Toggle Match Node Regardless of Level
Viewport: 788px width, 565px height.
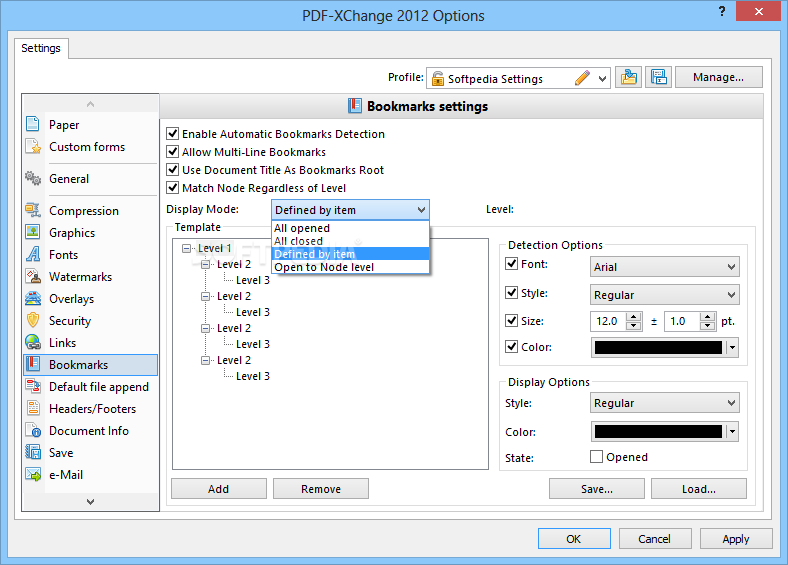[x=173, y=187]
